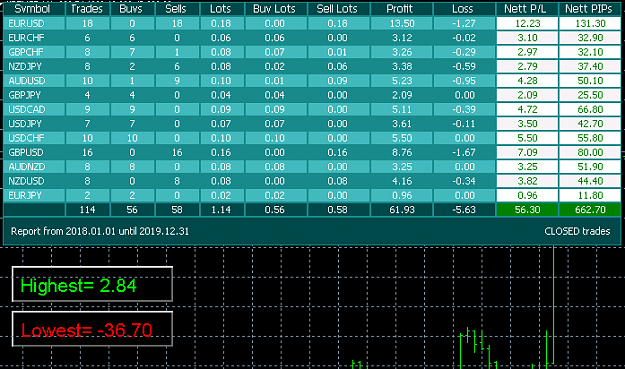Click the report date range text
This screenshot has height=369, width=625.
(x=100, y=231)
